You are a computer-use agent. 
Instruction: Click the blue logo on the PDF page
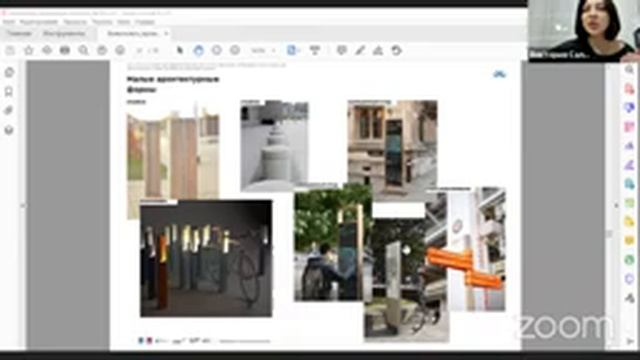point(500,74)
